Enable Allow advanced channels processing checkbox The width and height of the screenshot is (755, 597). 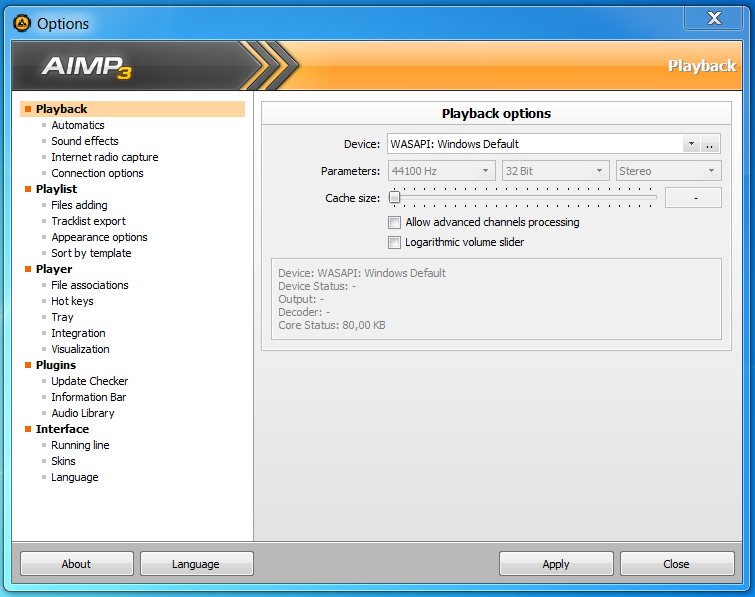pos(394,222)
